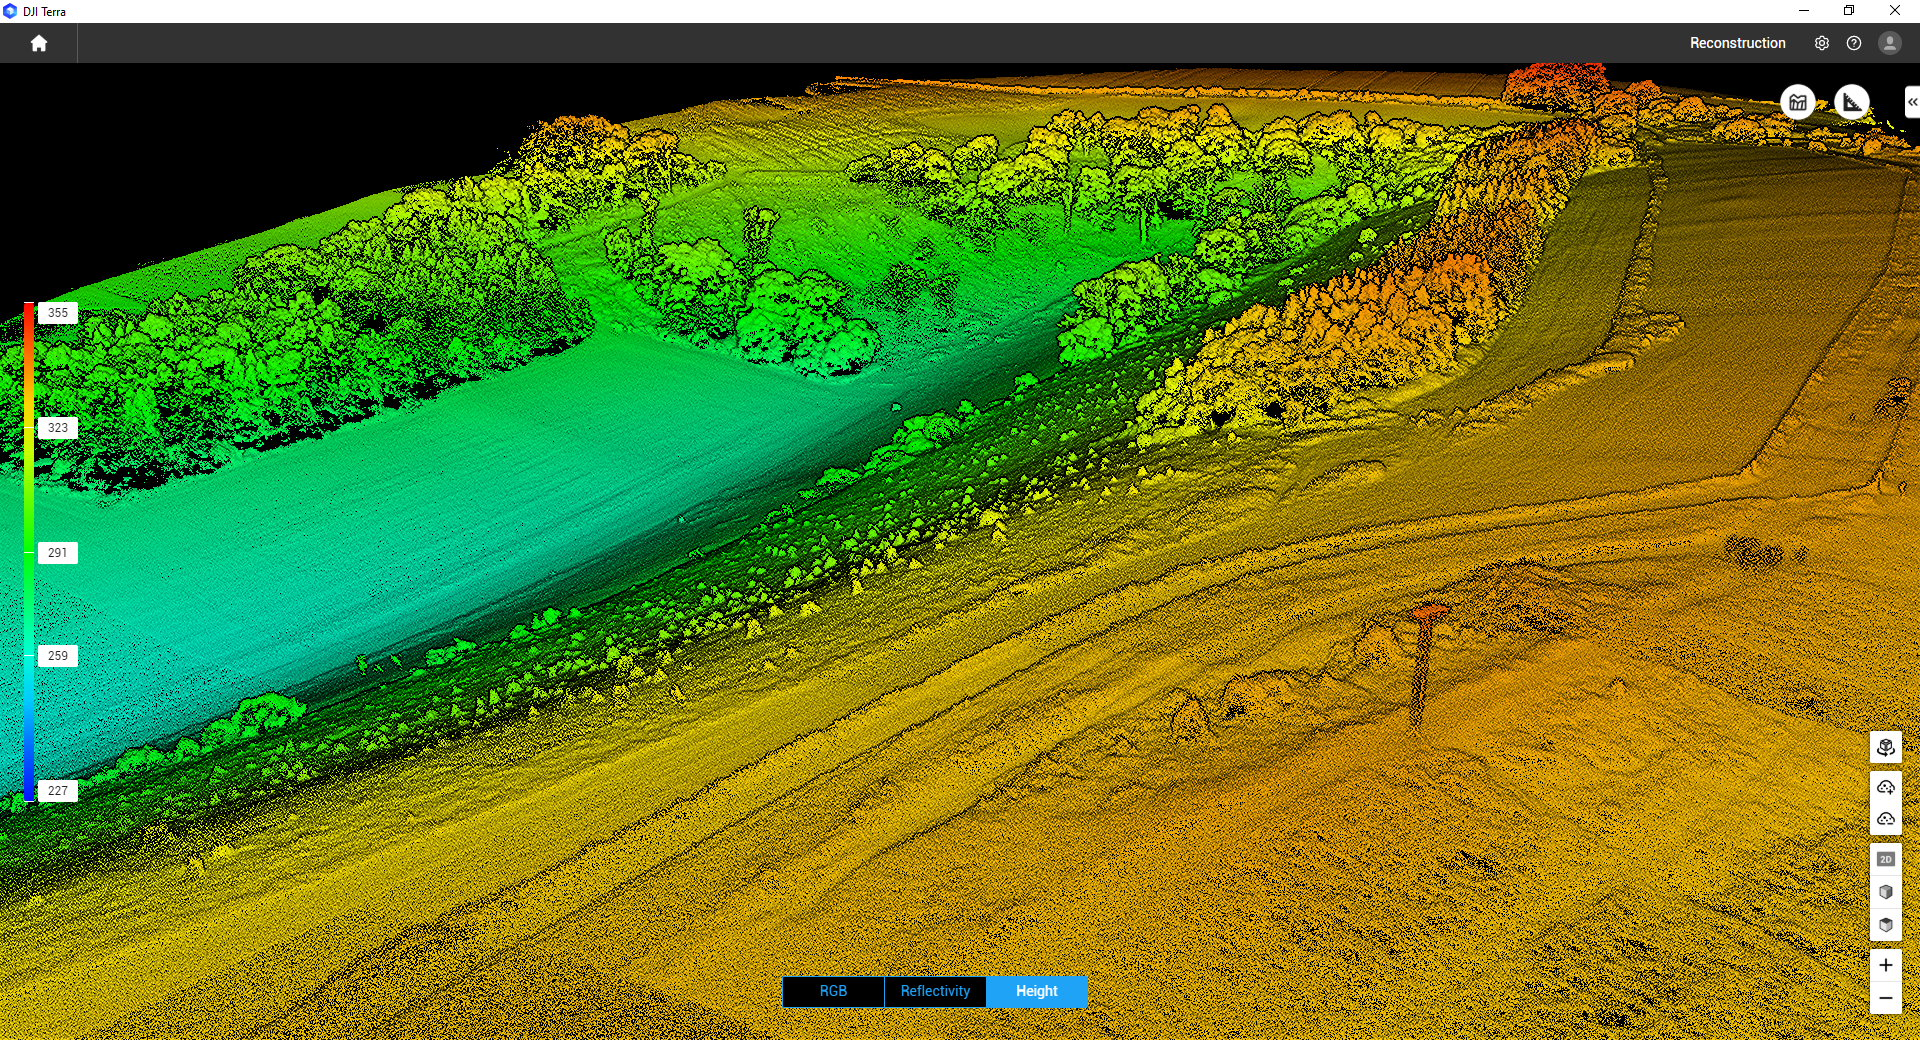Image resolution: width=1920 pixels, height=1040 pixels.
Task: Select the Height display mode
Action: coord(1036,991)
